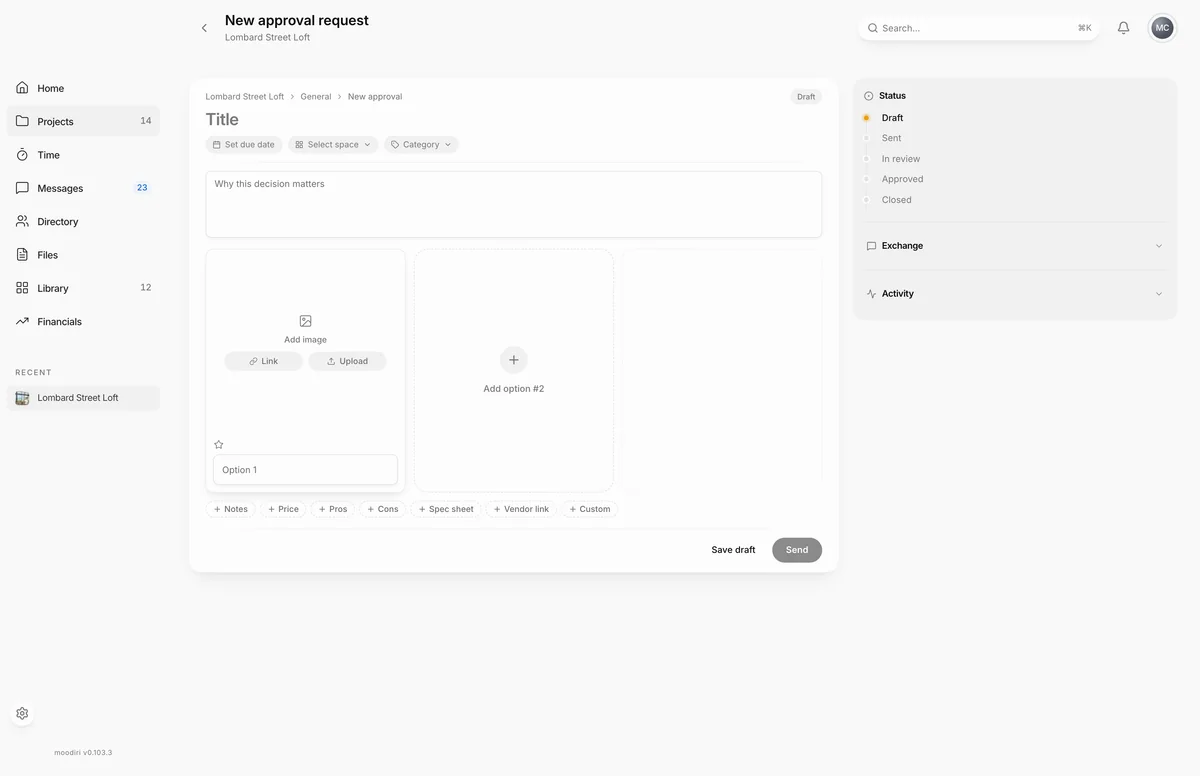Open Projects in the sidebar

(83, 121)
